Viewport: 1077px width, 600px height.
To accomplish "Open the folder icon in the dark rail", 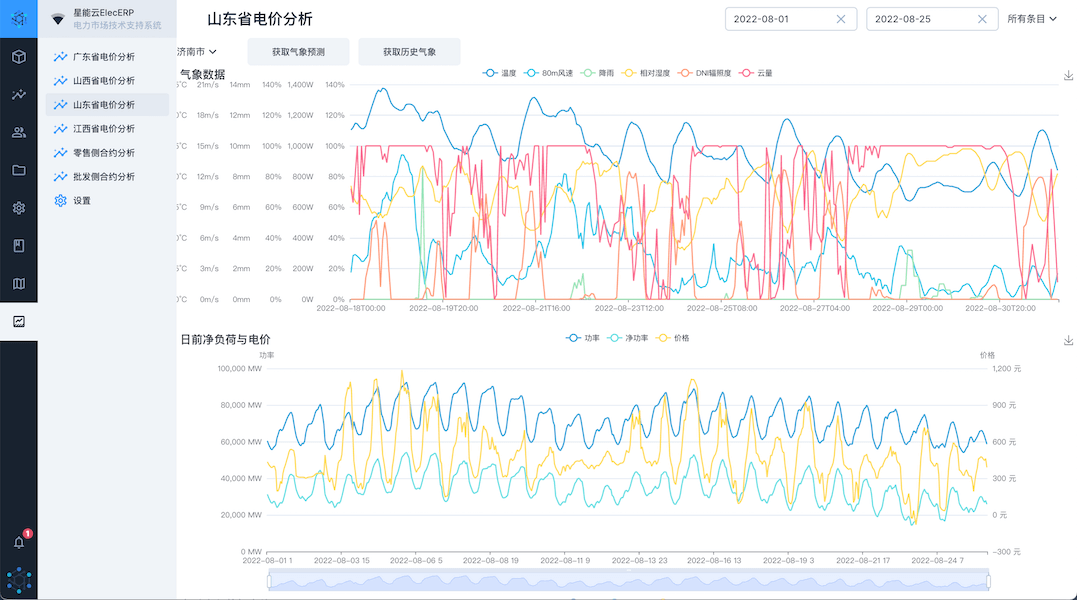I will (x=19, y=170).
